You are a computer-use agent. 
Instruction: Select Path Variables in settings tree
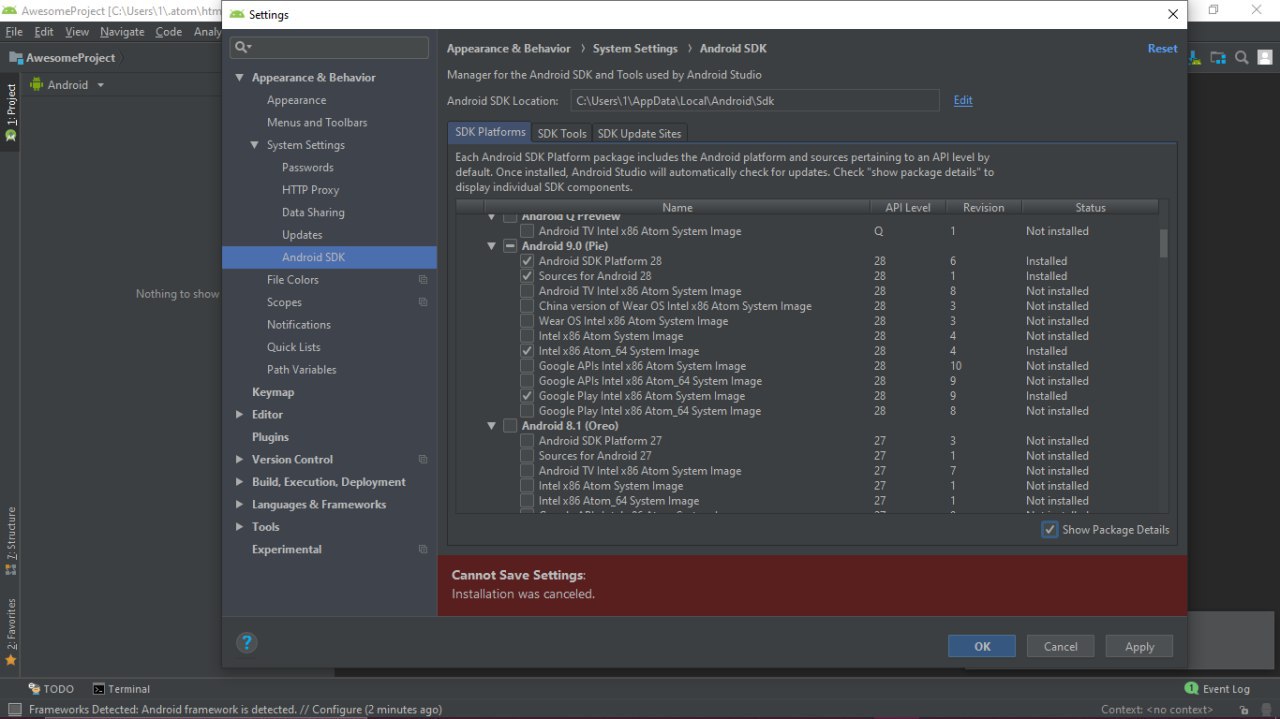(x=301, y=370)
